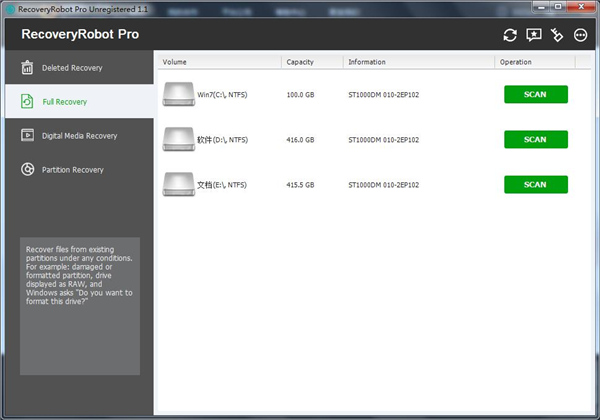The height and width of the screenshot is (420, 600).
Task: Click the 415.5 GB capacity value
Action: 300,185
